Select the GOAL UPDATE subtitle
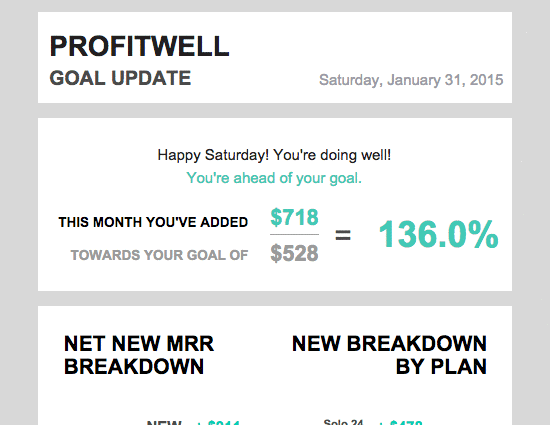Image resolution: width=550 pixels, height=425 pixels. (x=120, y=78)
